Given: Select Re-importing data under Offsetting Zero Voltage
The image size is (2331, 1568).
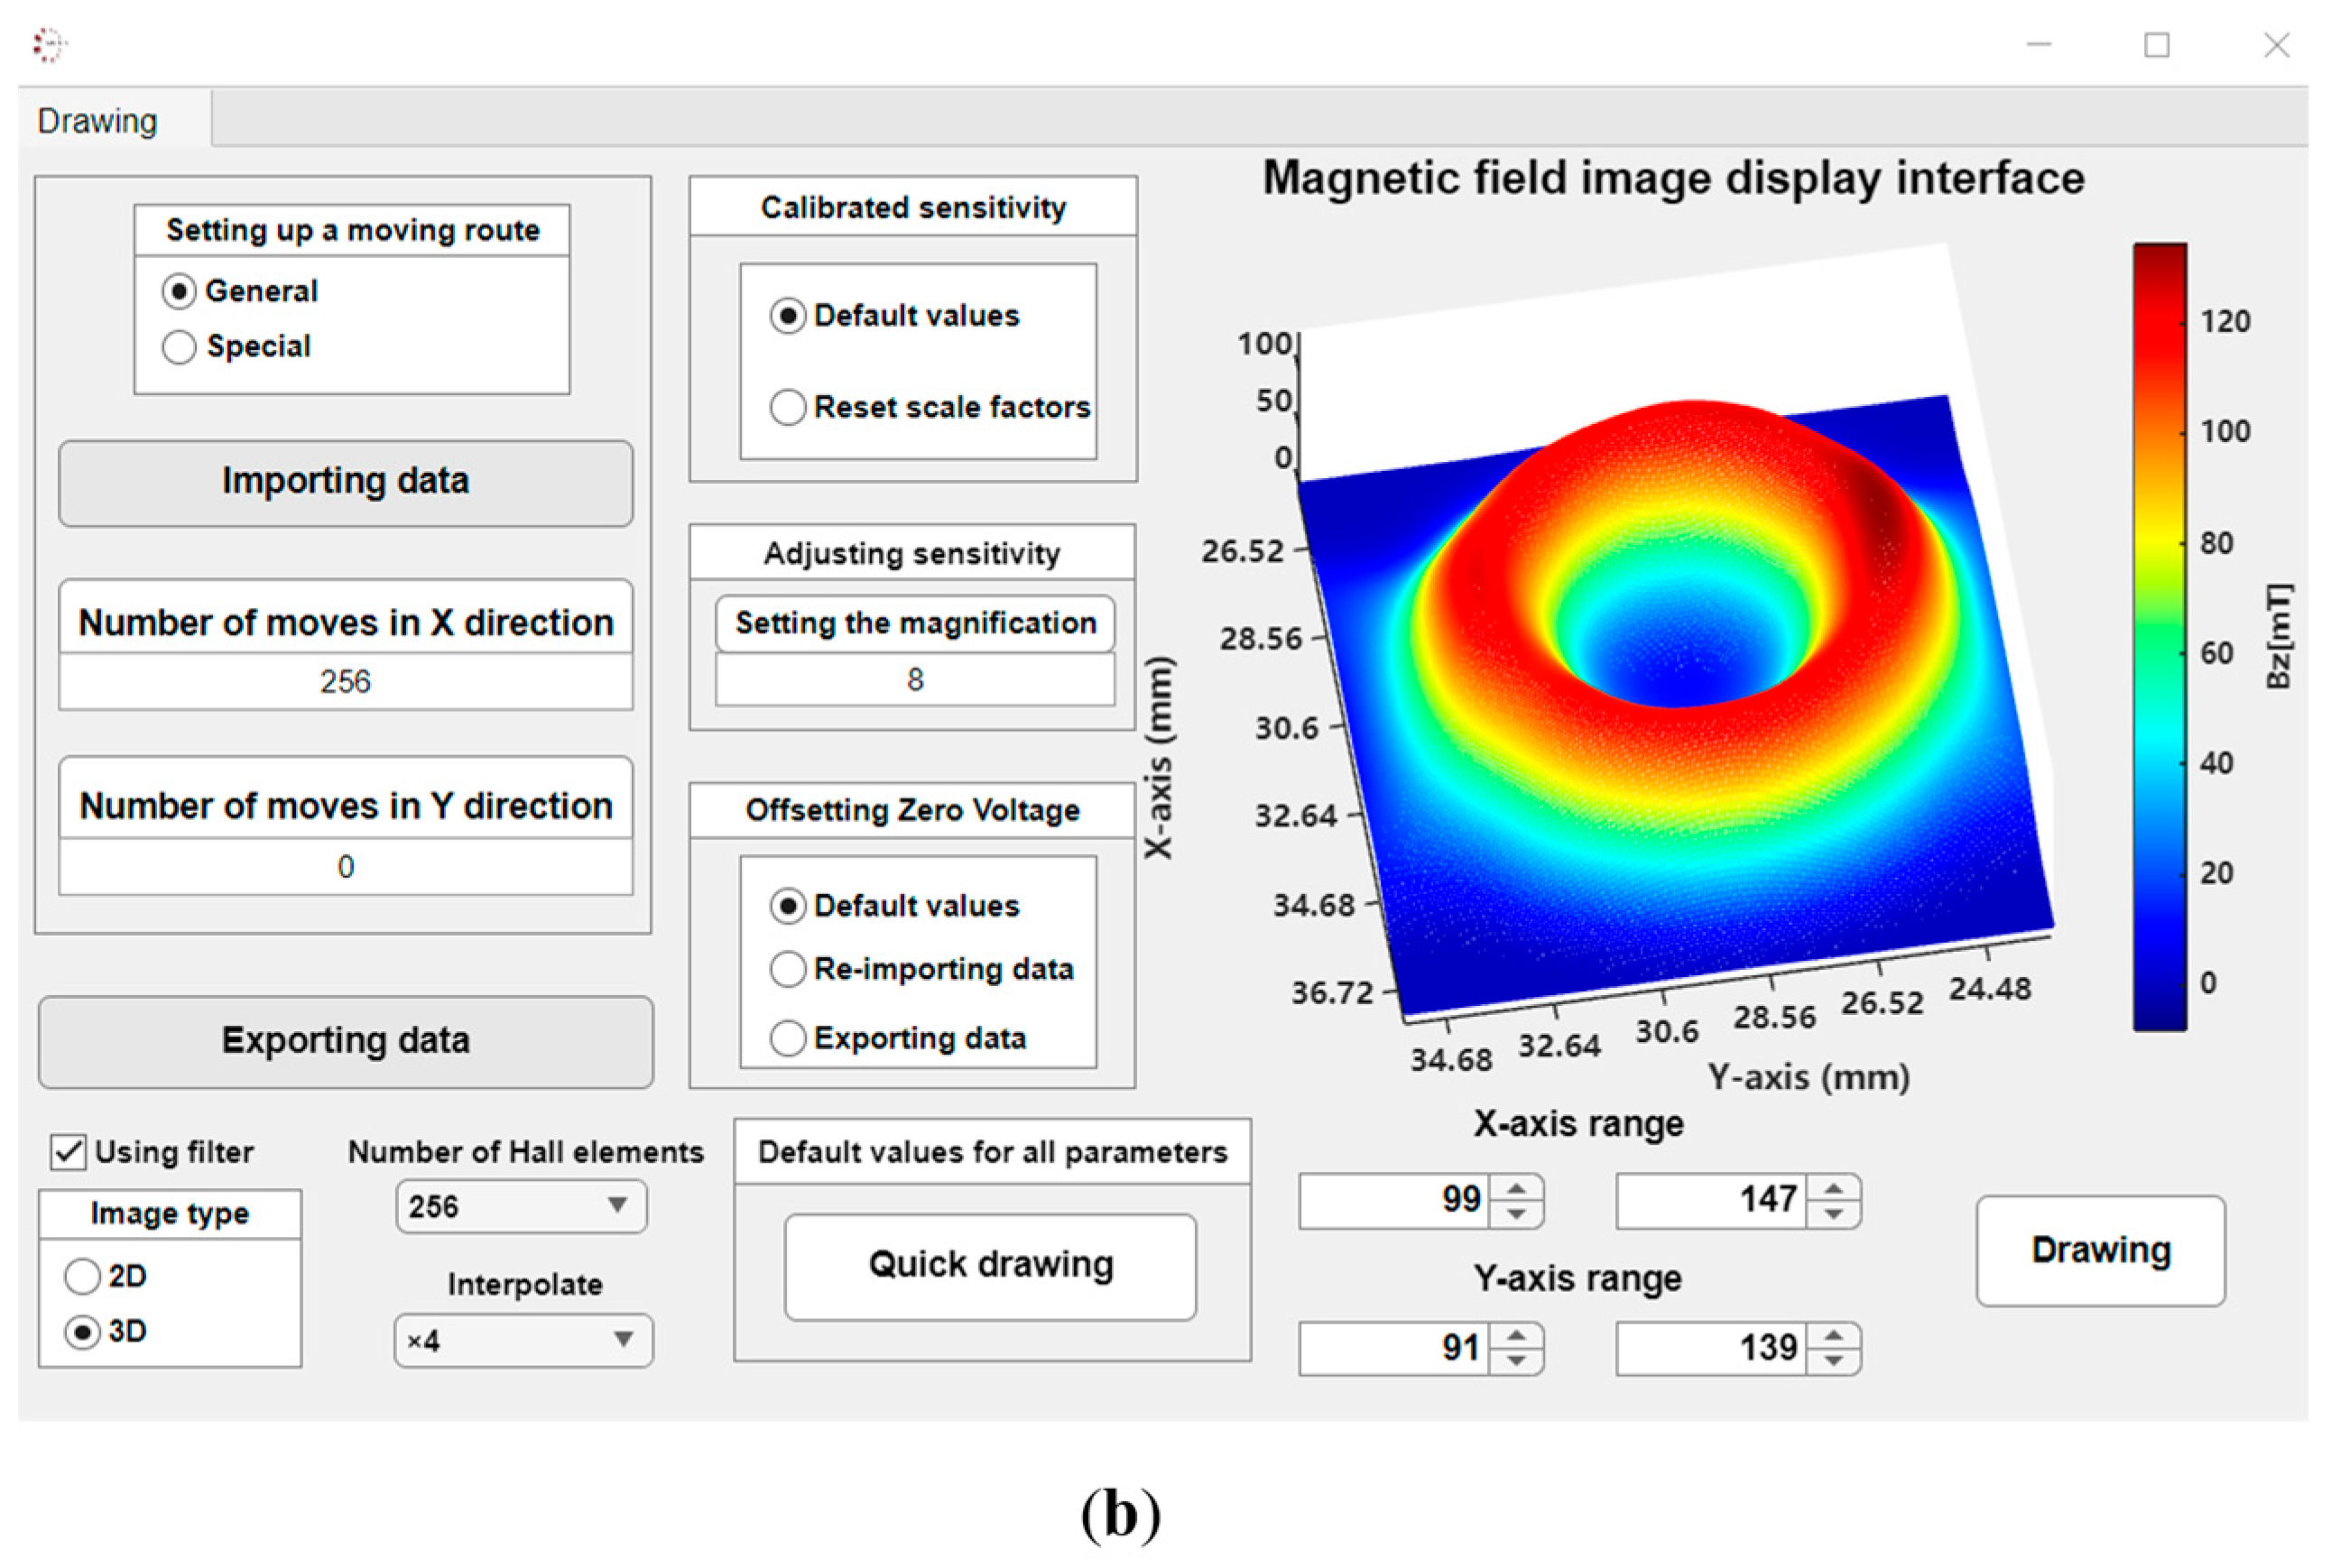Looking at the screenshot, I should [788, 969].
